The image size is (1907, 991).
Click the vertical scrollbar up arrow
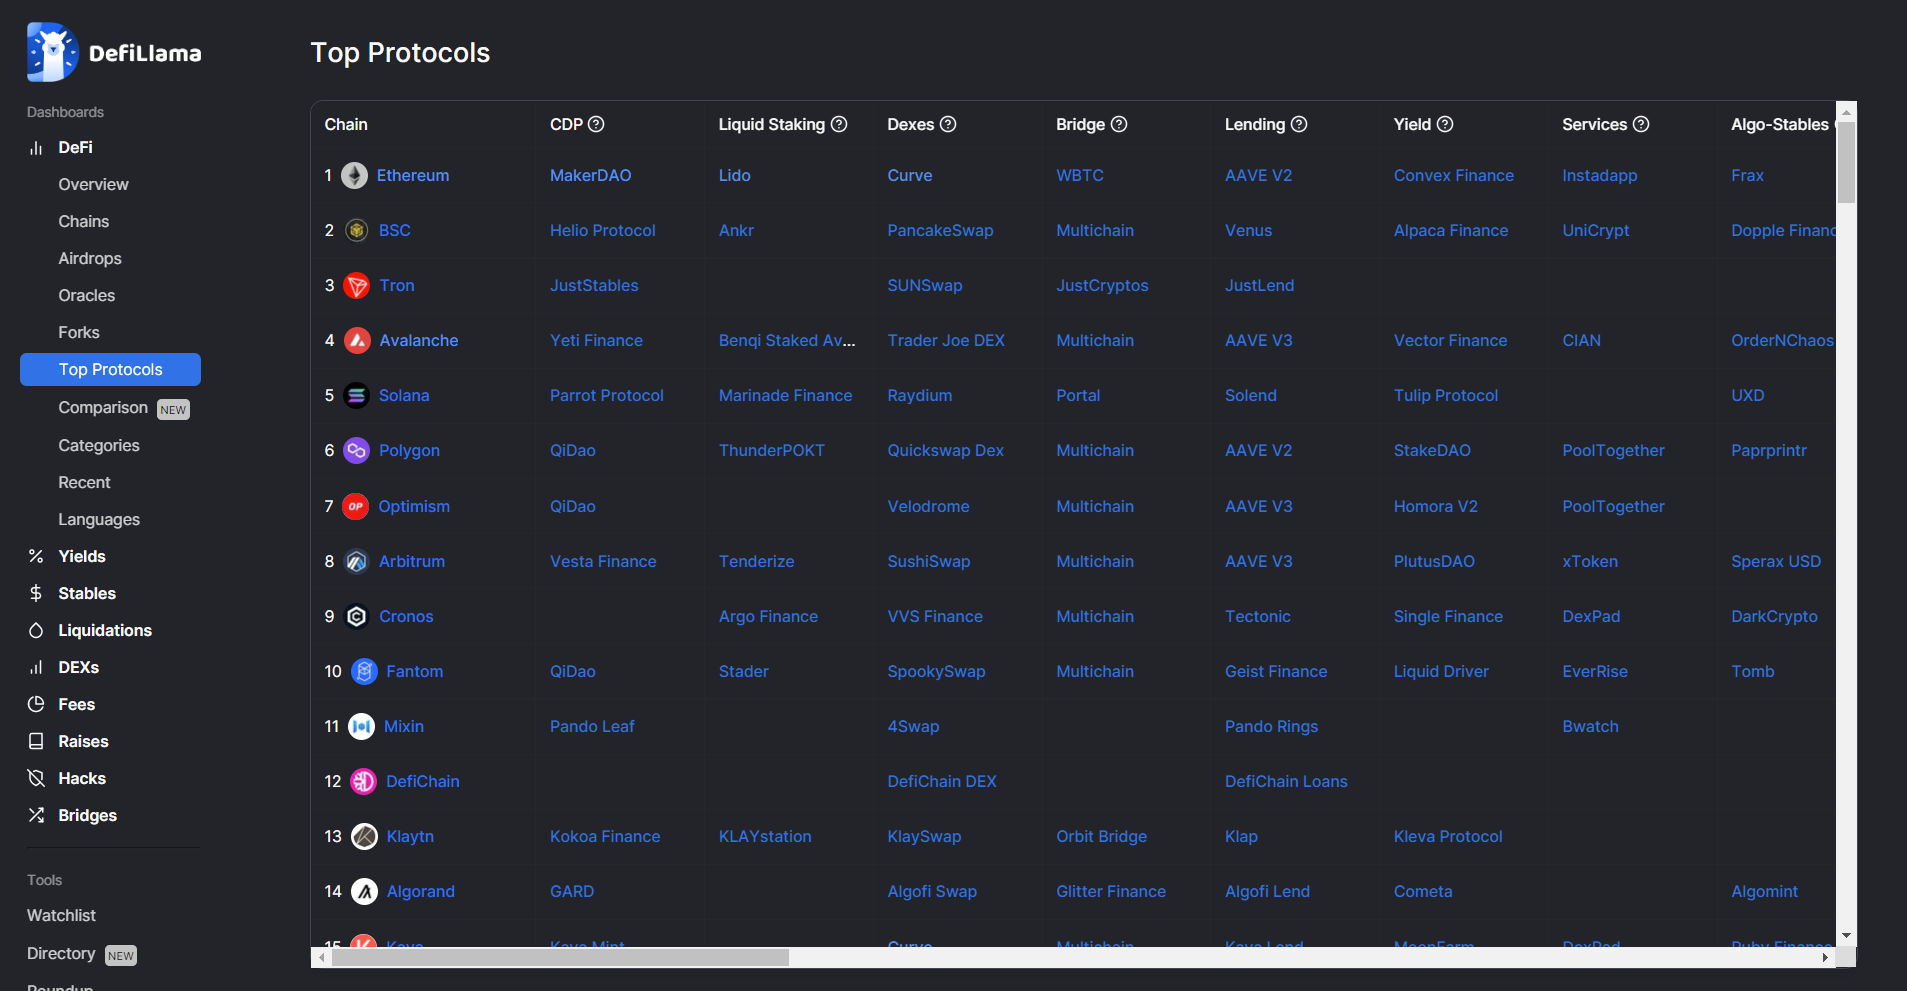pyautogui.click(x=1847, y=112)
